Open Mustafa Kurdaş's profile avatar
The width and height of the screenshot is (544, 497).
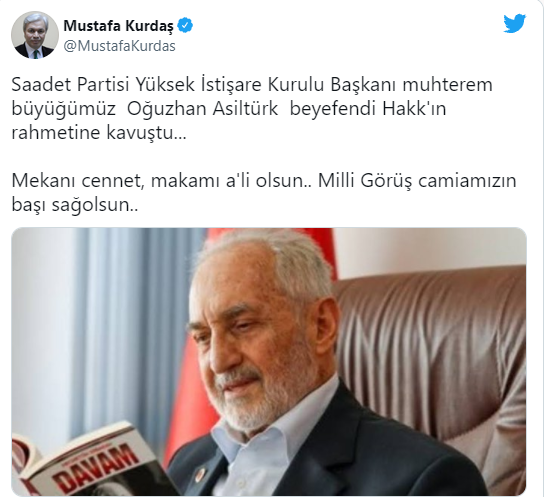pyautogui.click(x=35, y=35)
